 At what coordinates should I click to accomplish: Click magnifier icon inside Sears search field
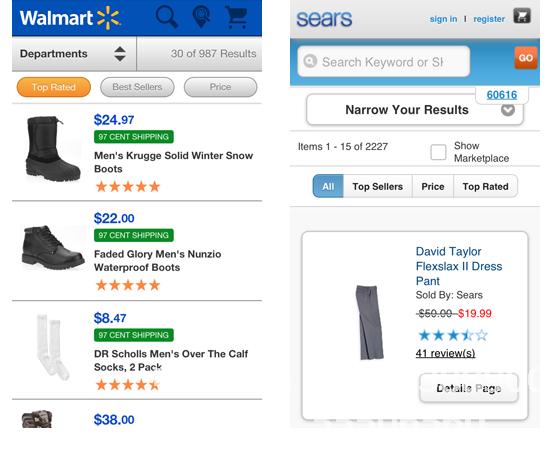tap(310, 61)
